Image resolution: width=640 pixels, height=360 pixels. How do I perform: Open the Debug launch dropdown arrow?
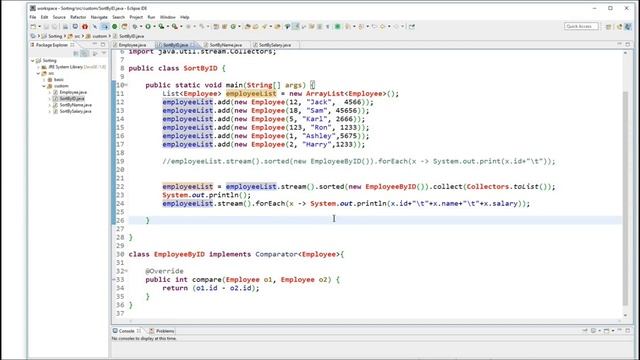(141, 27)
